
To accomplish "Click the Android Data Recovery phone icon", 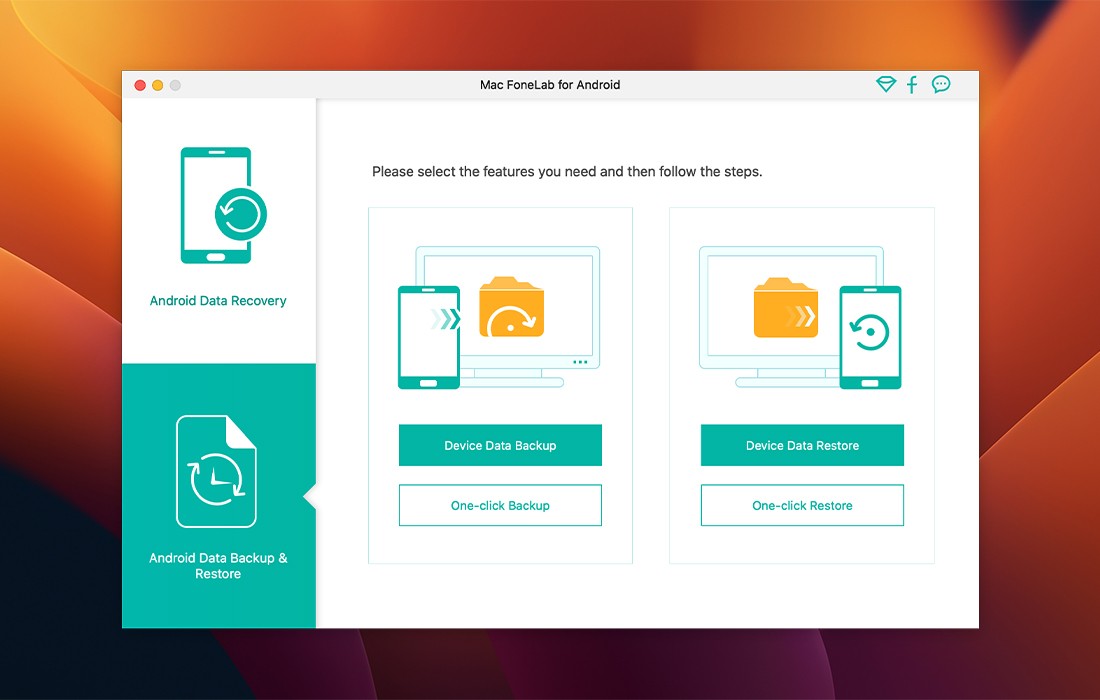I will click(x=219, y=206).
